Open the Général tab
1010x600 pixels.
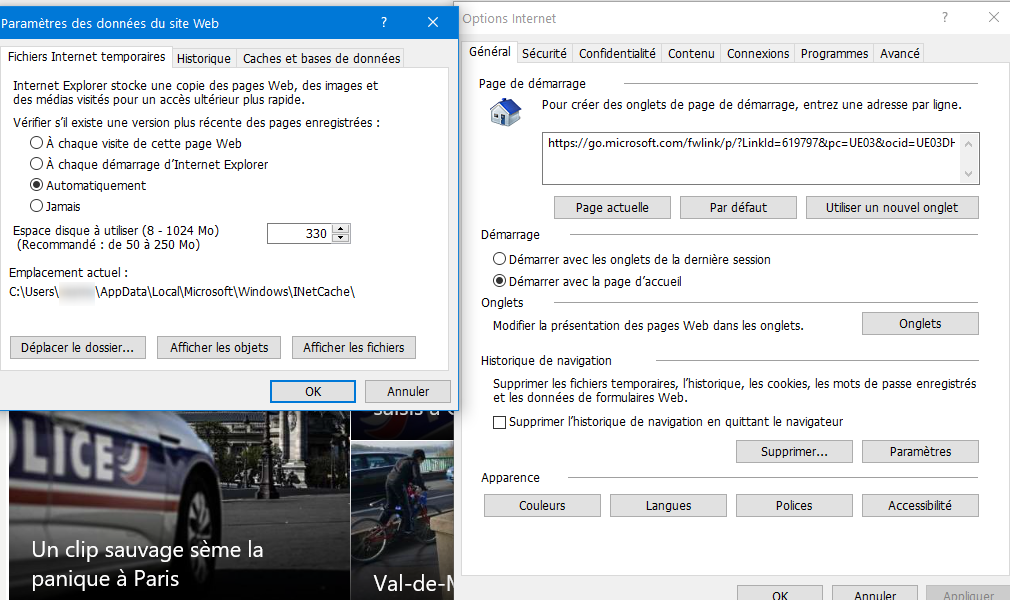[x=490, y=52]
